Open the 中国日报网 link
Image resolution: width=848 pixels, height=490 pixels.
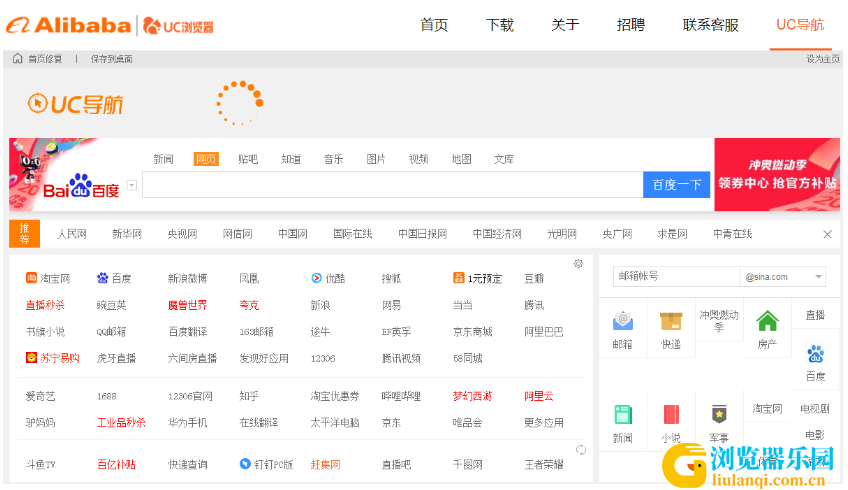point(422,234)
